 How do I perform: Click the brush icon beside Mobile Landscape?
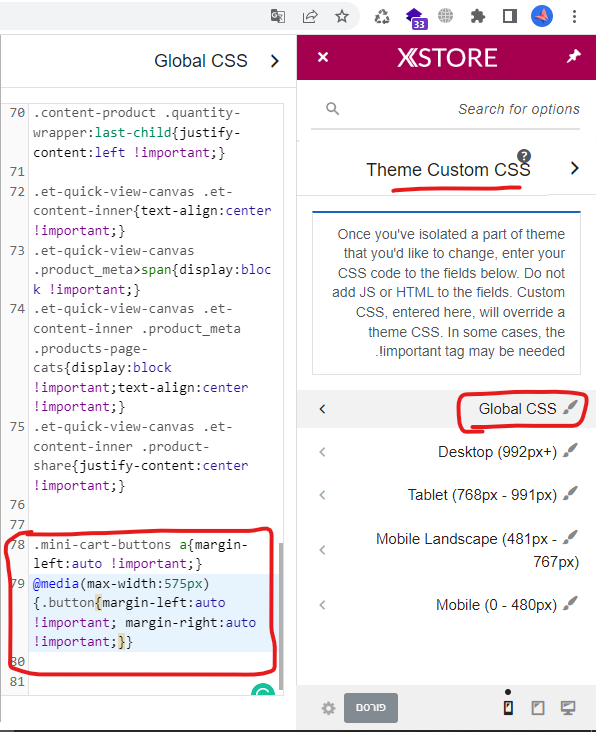(x=570, y=537)
